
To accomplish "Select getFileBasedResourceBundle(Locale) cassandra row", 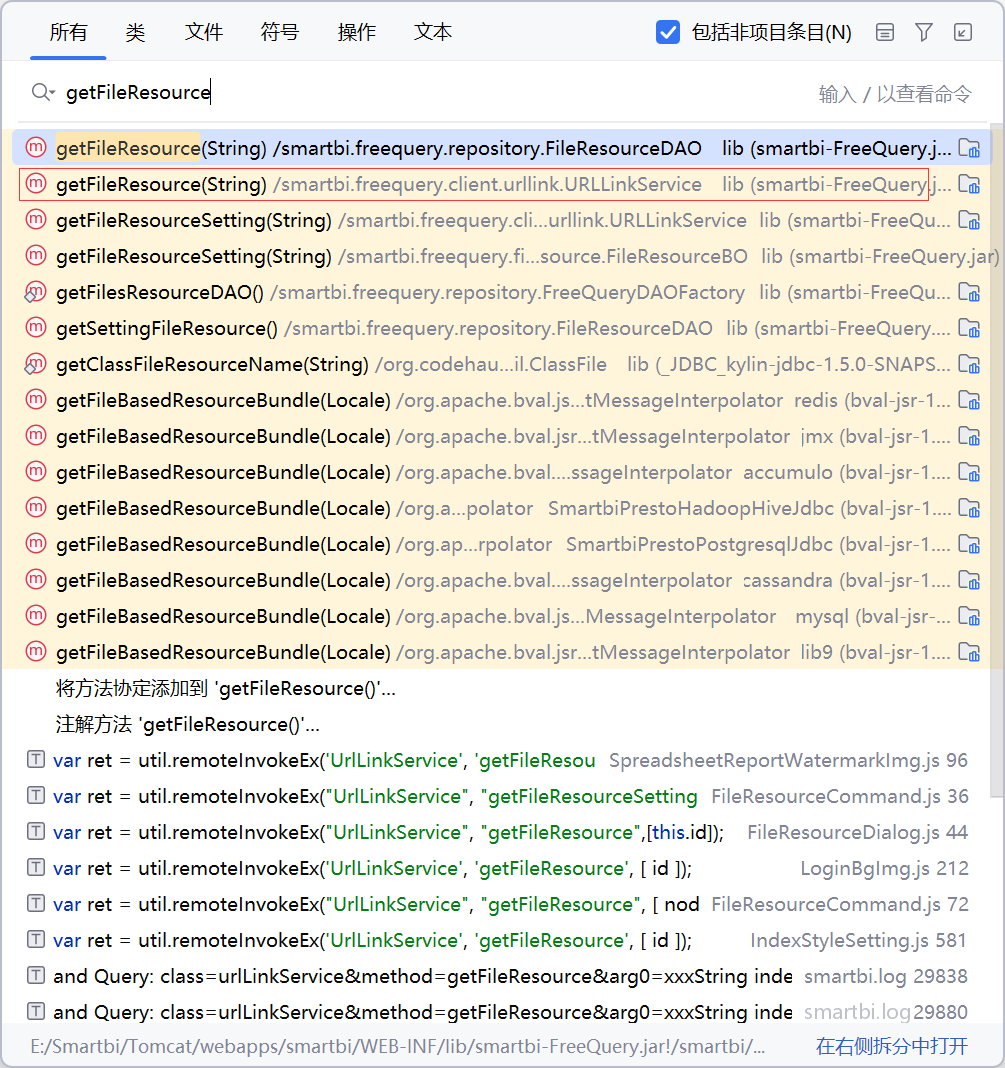I will (x=500, y=580).
